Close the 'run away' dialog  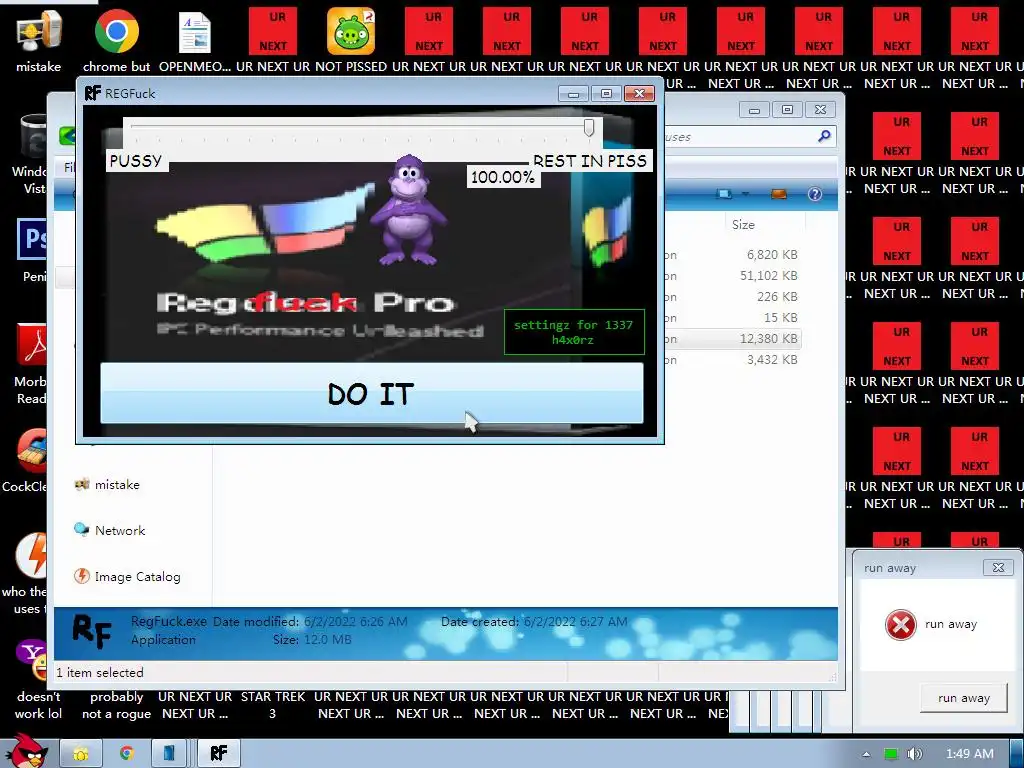coord(998,568)
